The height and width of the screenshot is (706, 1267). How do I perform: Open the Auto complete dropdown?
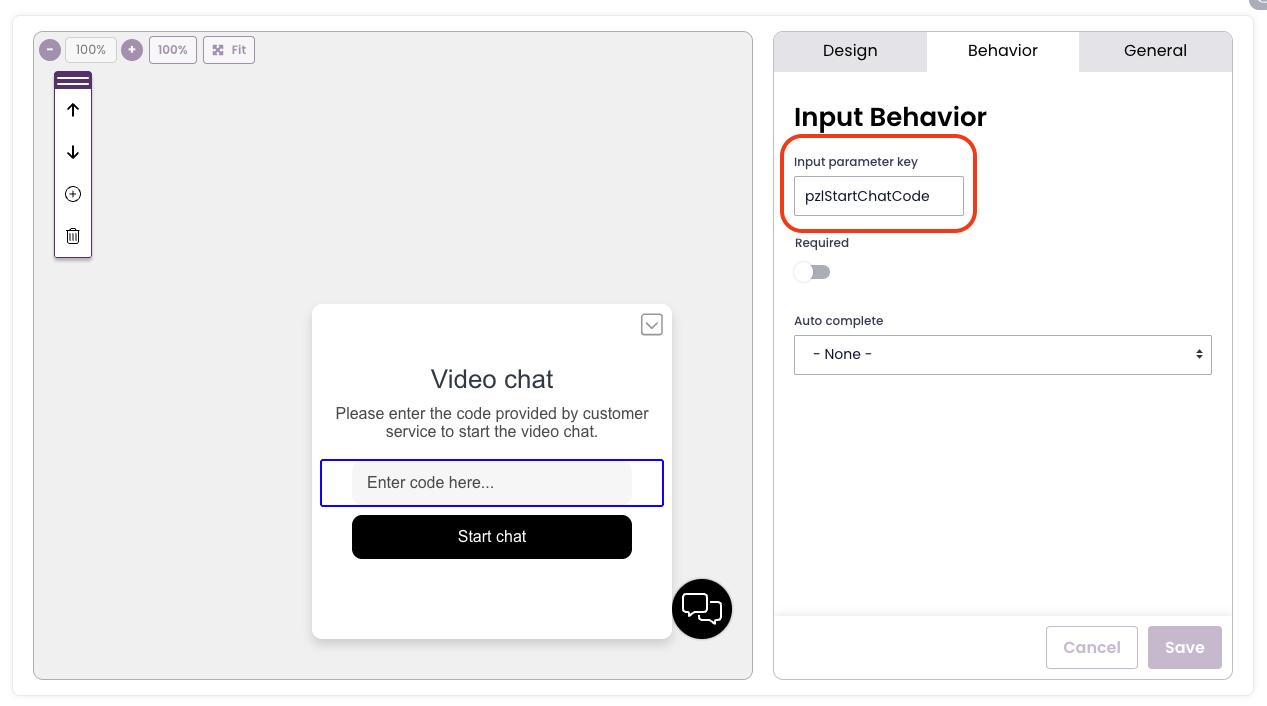tap(1002, 355)
